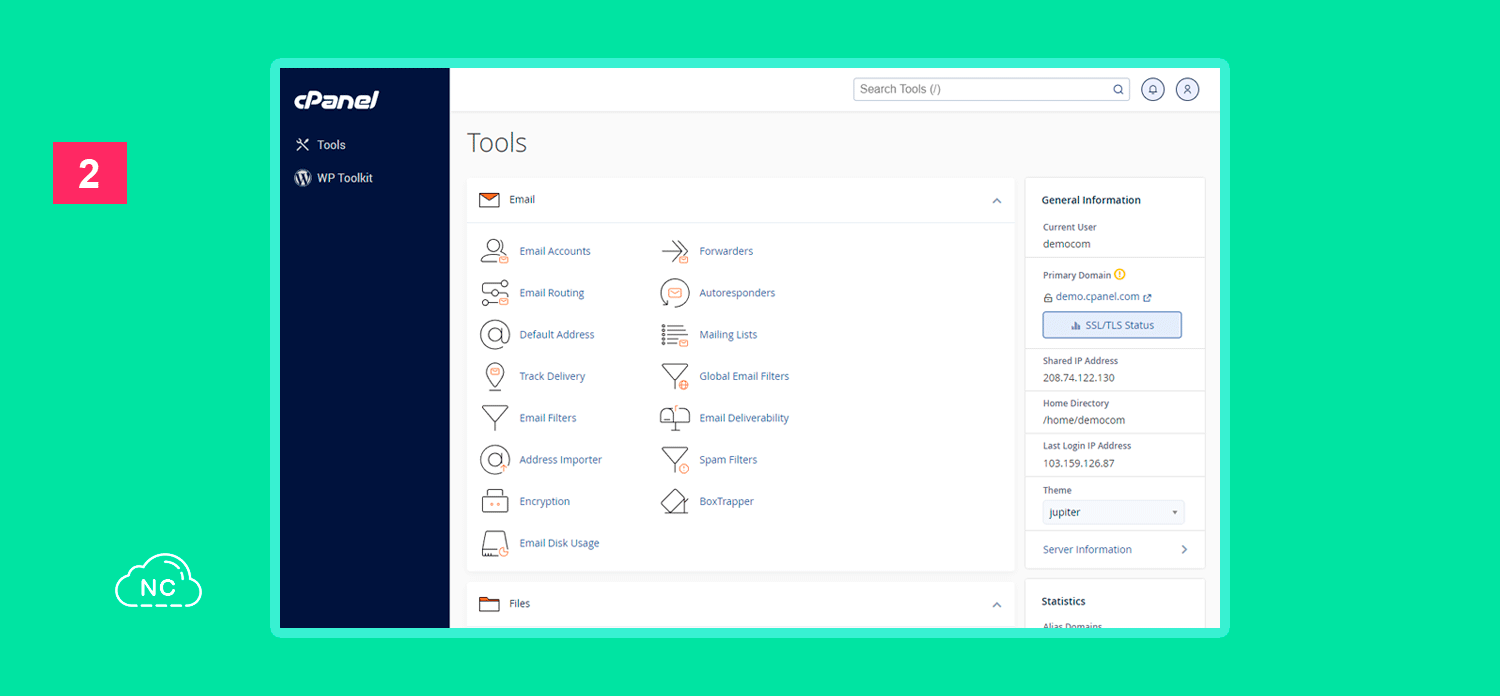
Task: Click the Address Importer icon
Action: pyautogui.click(x=495, y=460)
